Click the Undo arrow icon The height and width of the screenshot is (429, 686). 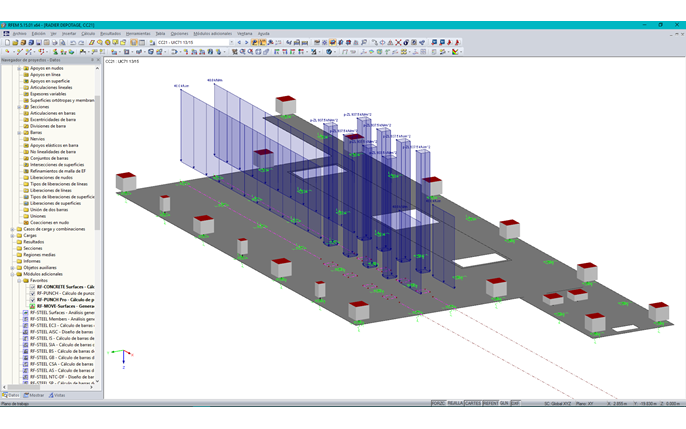point(73,42)
